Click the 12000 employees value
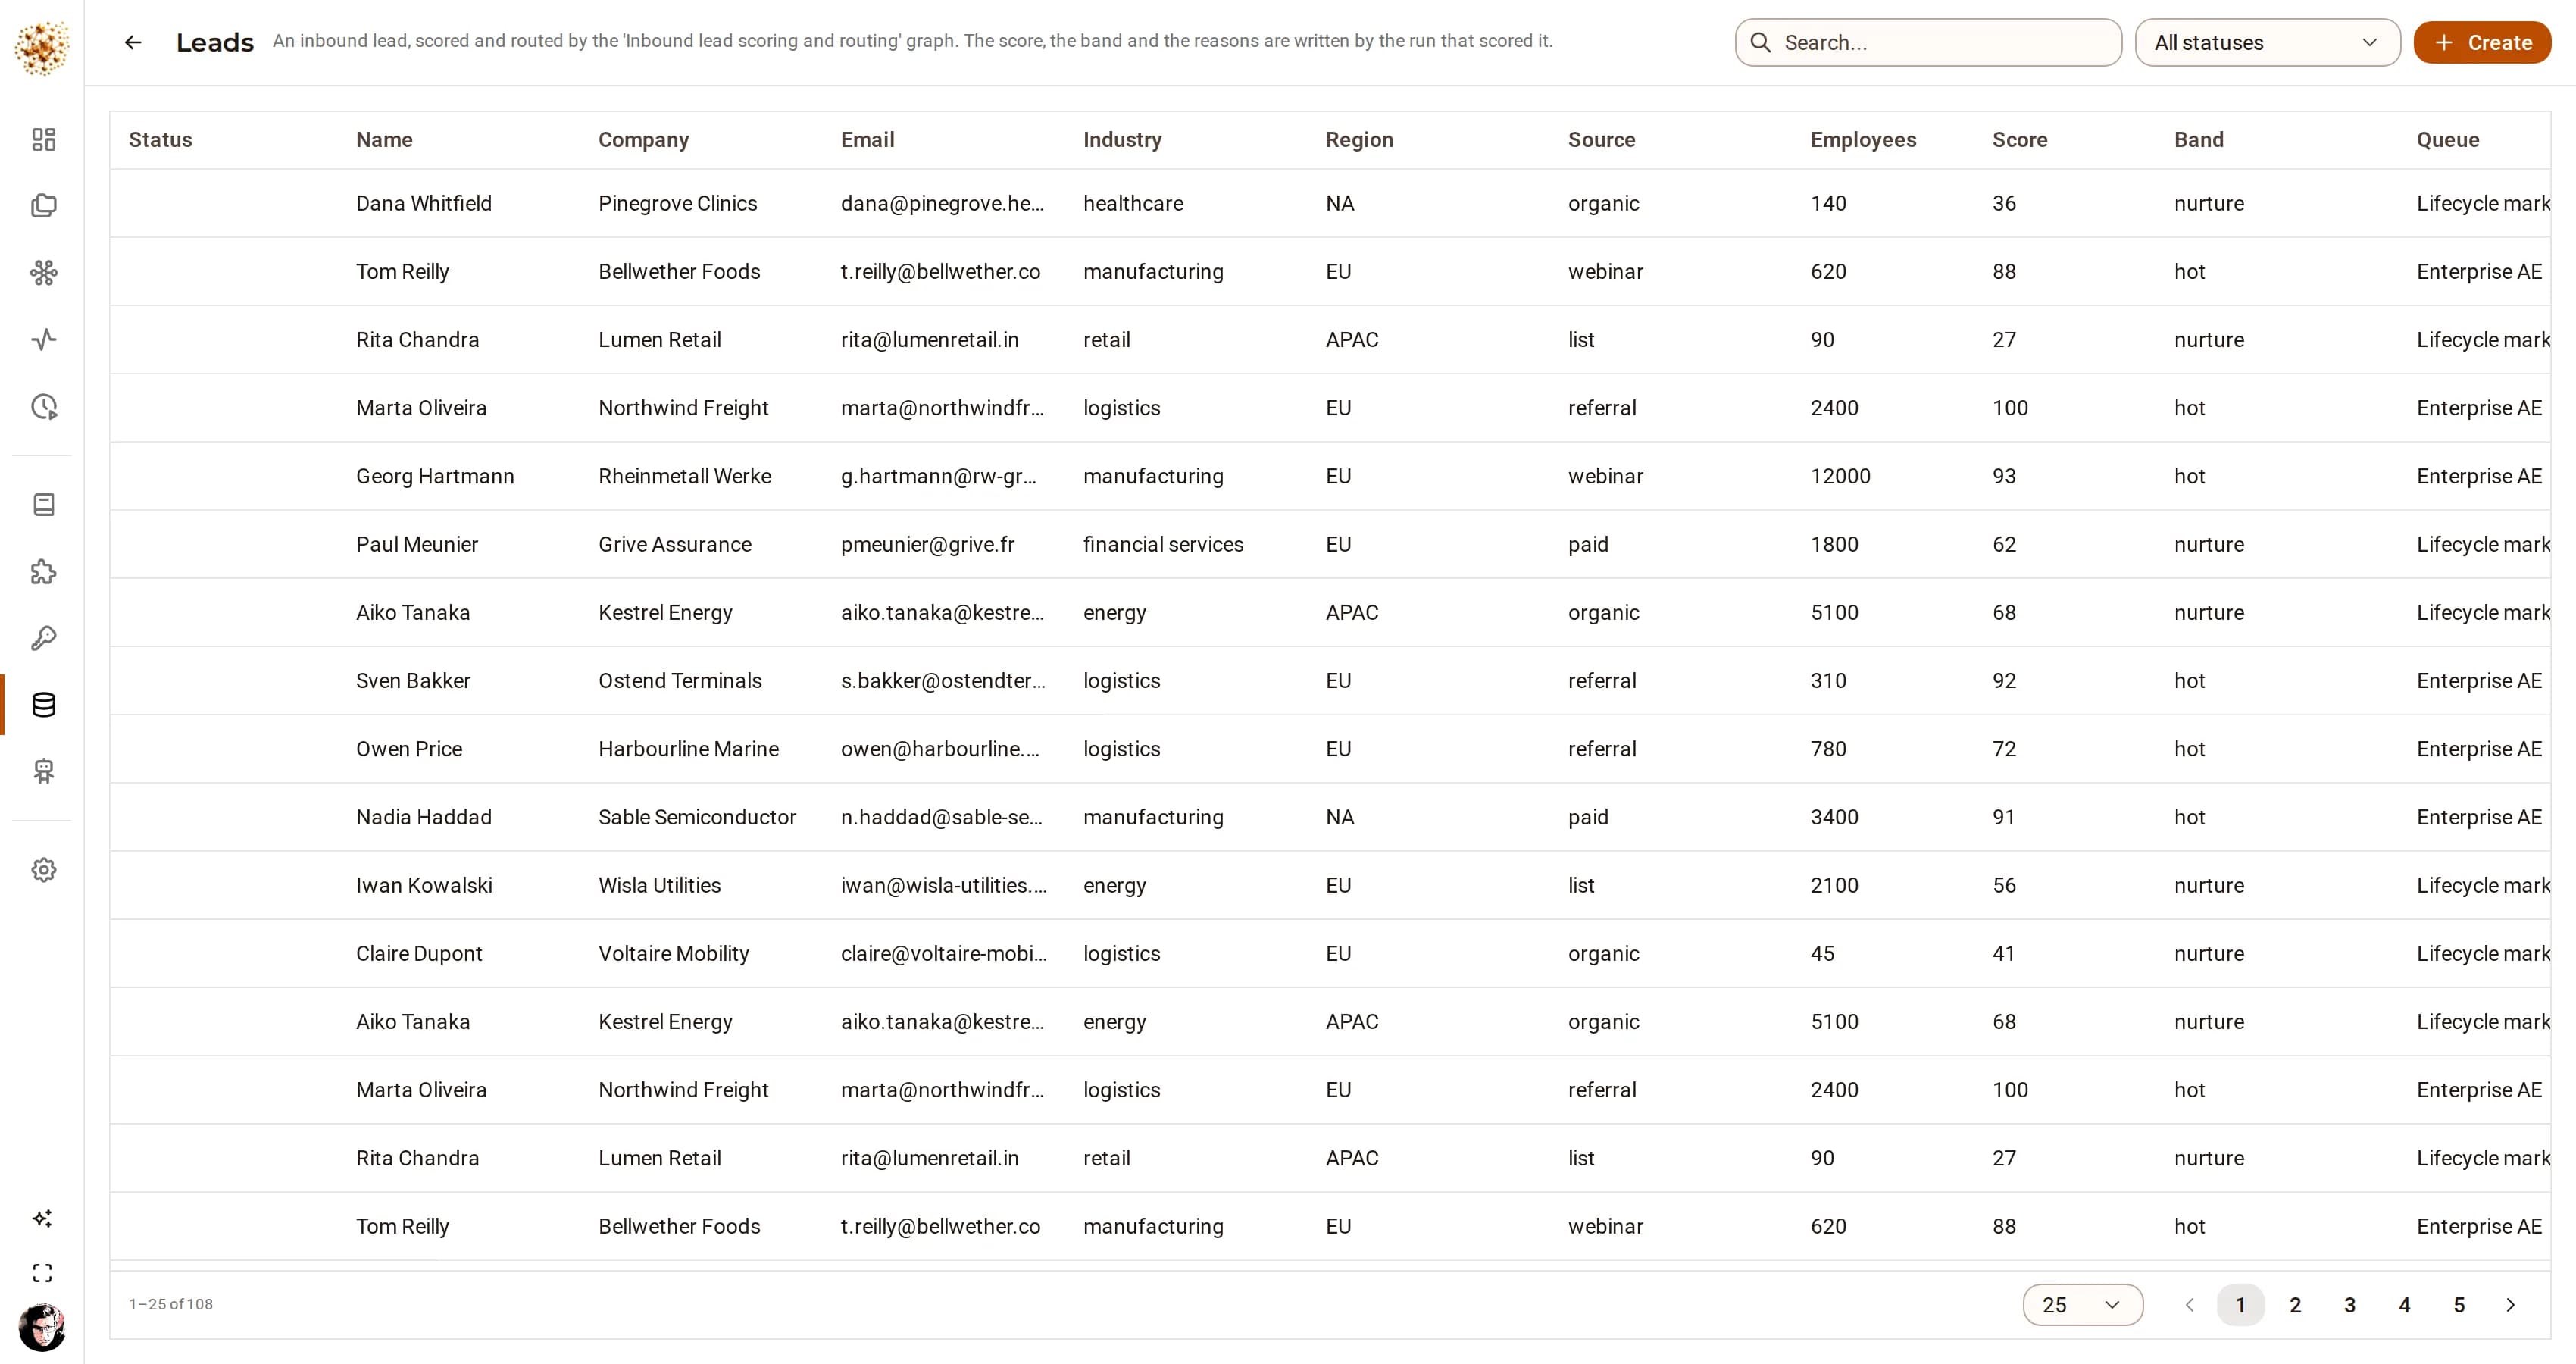2576x1364 pixels. click(1840, 476)
